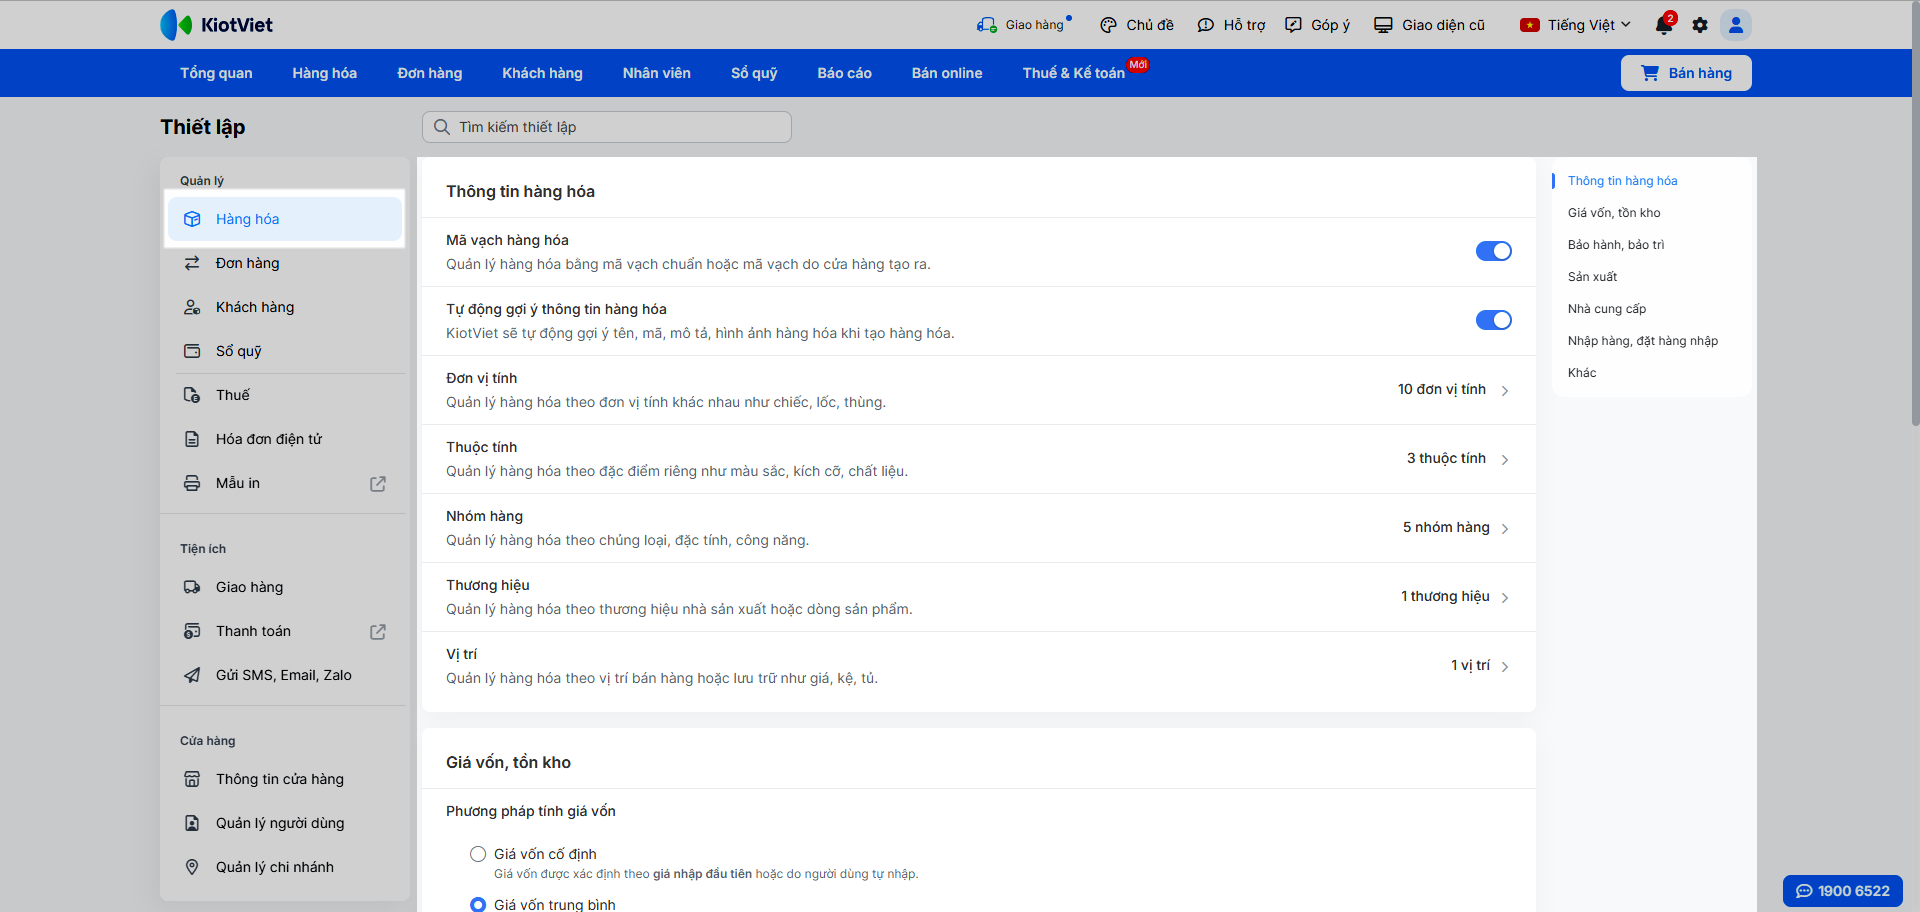Open Thanh toán via its external-link icon
The width and height of the screenshot is (1920, 912).
pos(378,632)
